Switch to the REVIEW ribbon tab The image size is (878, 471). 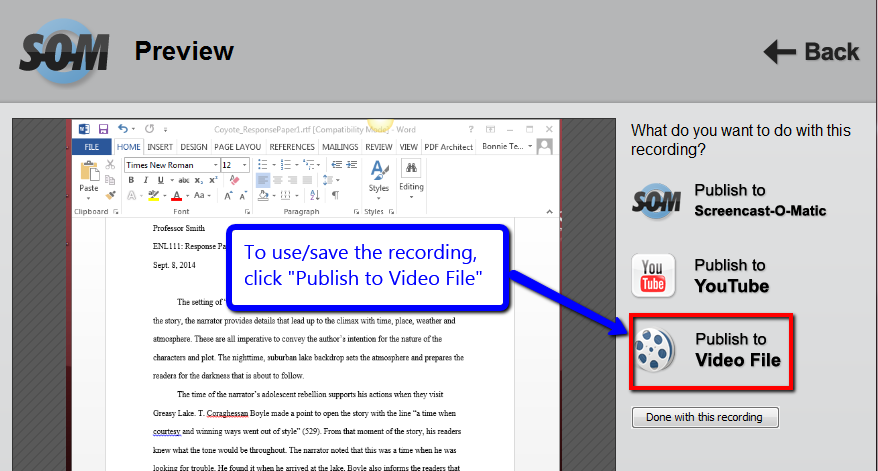(379, 147)
